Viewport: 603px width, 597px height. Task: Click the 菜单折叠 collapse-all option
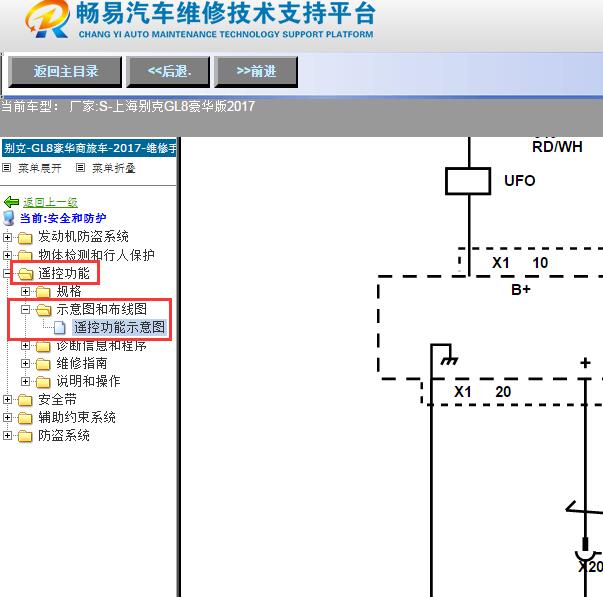click(x=113, y=168)
